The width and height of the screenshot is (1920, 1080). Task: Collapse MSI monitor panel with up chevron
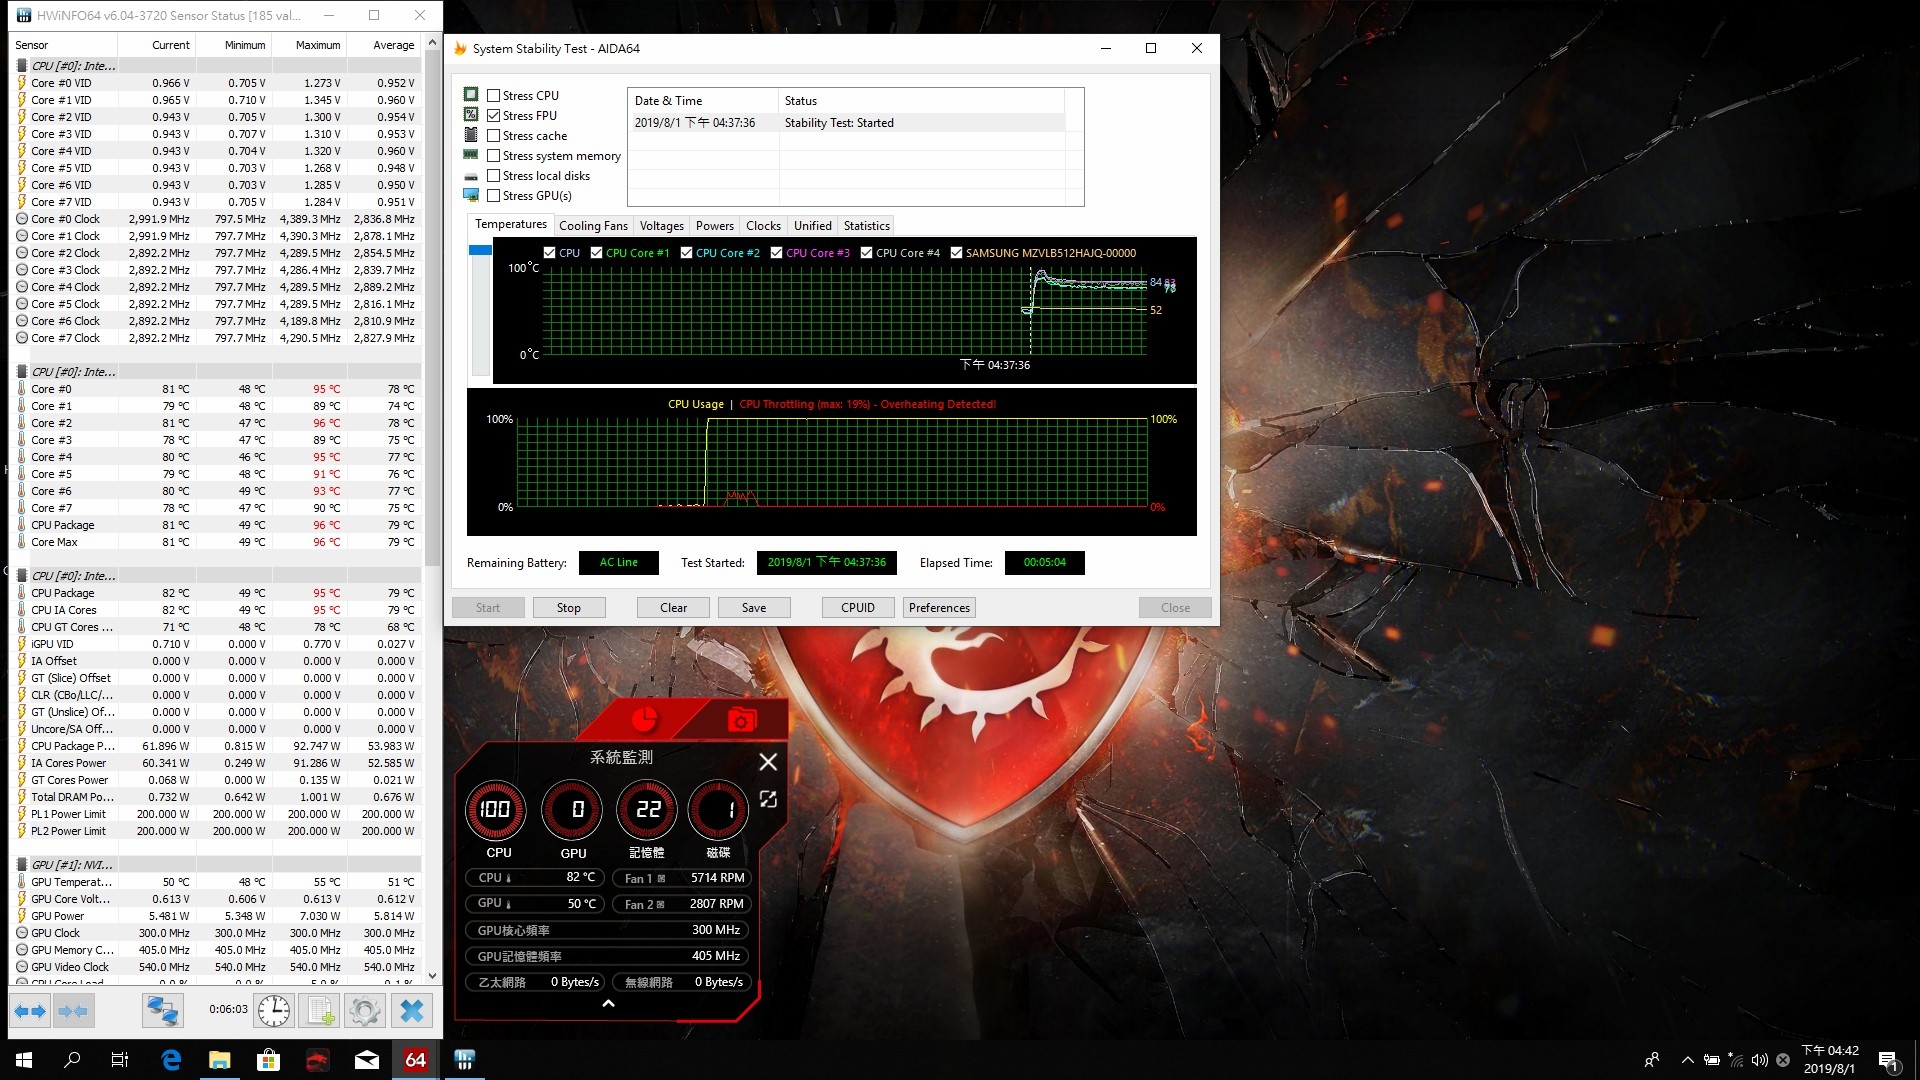click(x=608, y=1003)
